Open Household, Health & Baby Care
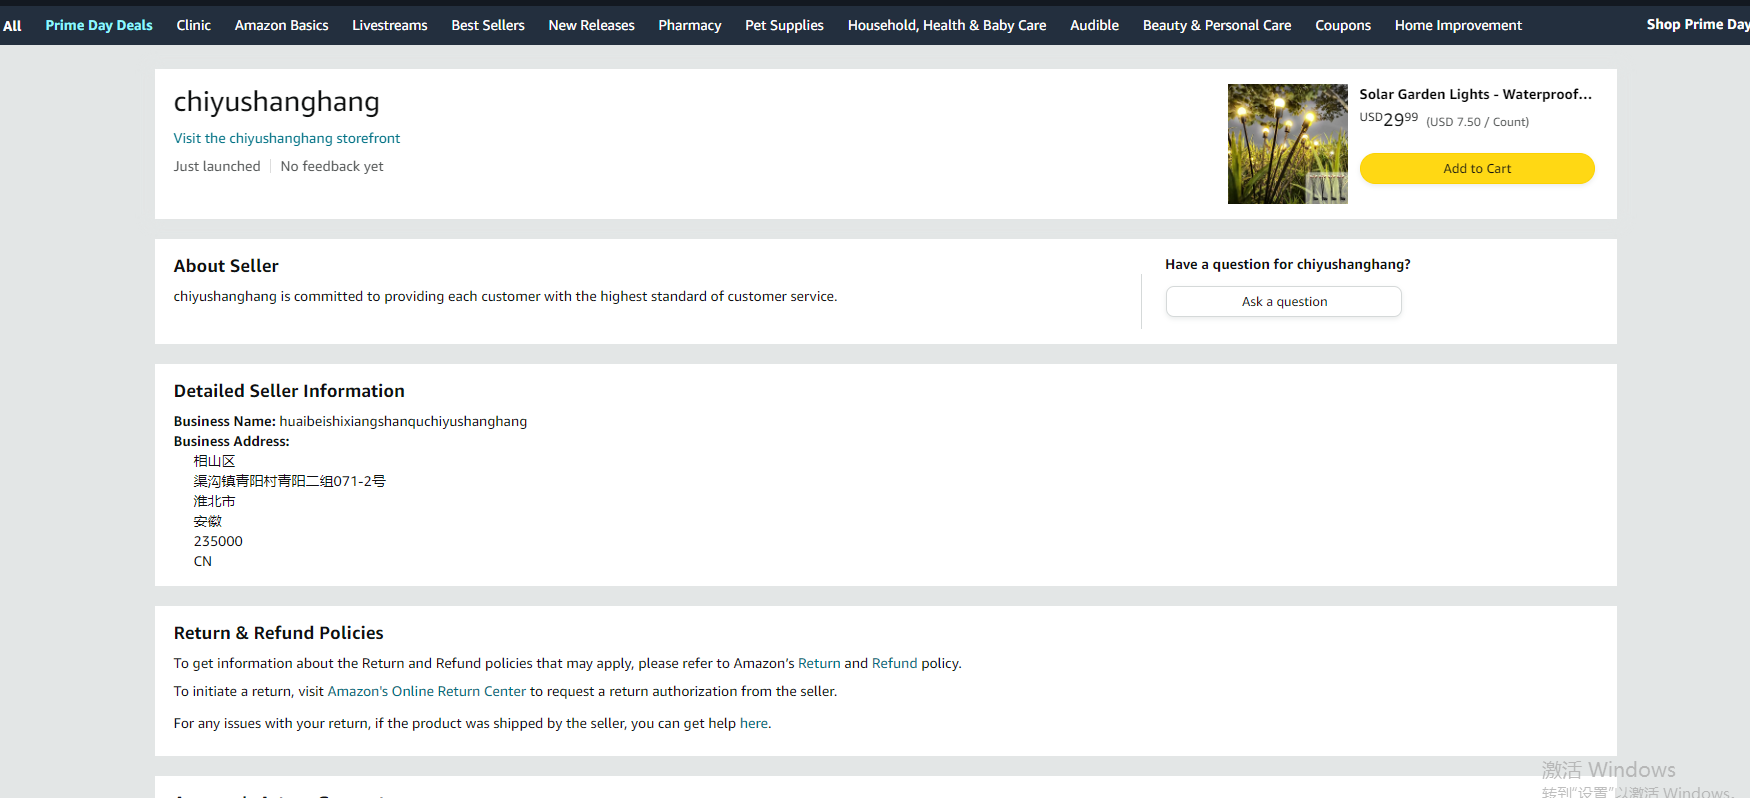Screen dimensions: 1750x798 click(x=947, y=25)
